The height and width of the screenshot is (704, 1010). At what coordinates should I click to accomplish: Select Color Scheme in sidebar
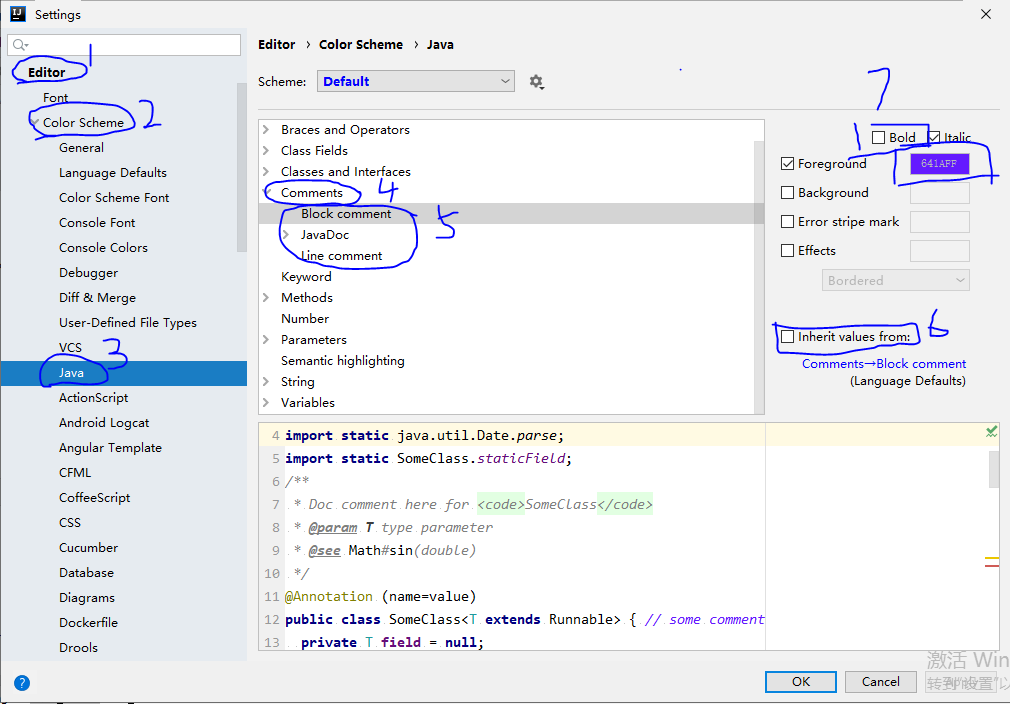tap(83, 122)
